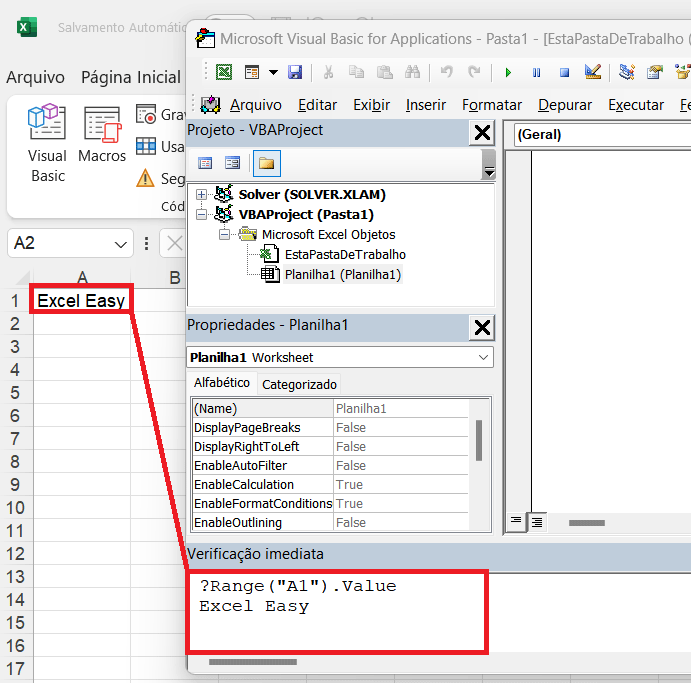Screen dimensions: 691x683
Task: Switch to the Categorizado tab
Action: (x=300, y=384)
